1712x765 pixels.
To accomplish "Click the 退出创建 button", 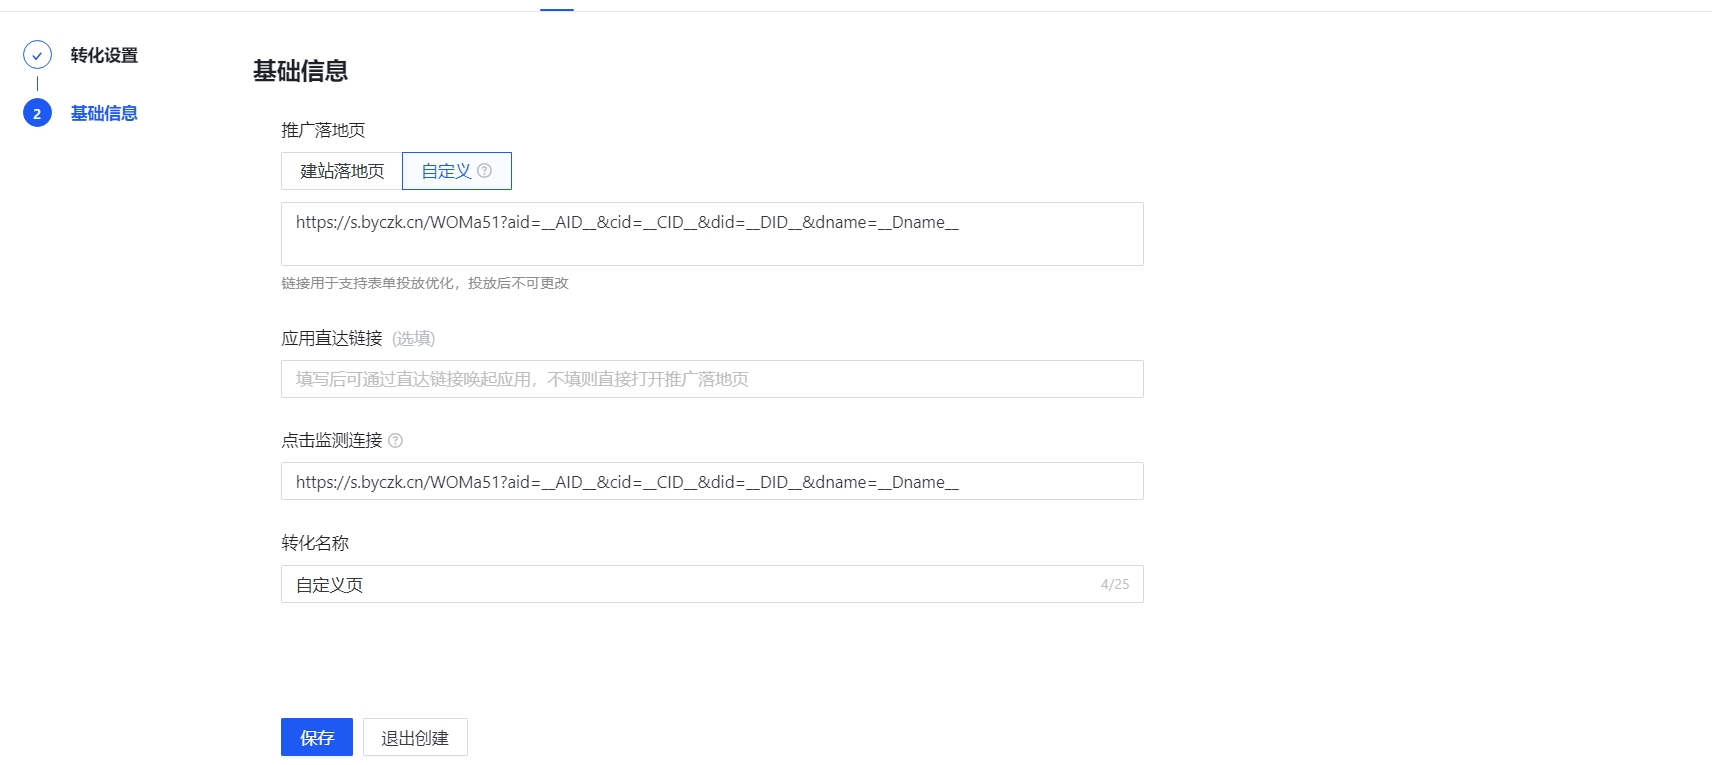I will (x=415, y=737).
